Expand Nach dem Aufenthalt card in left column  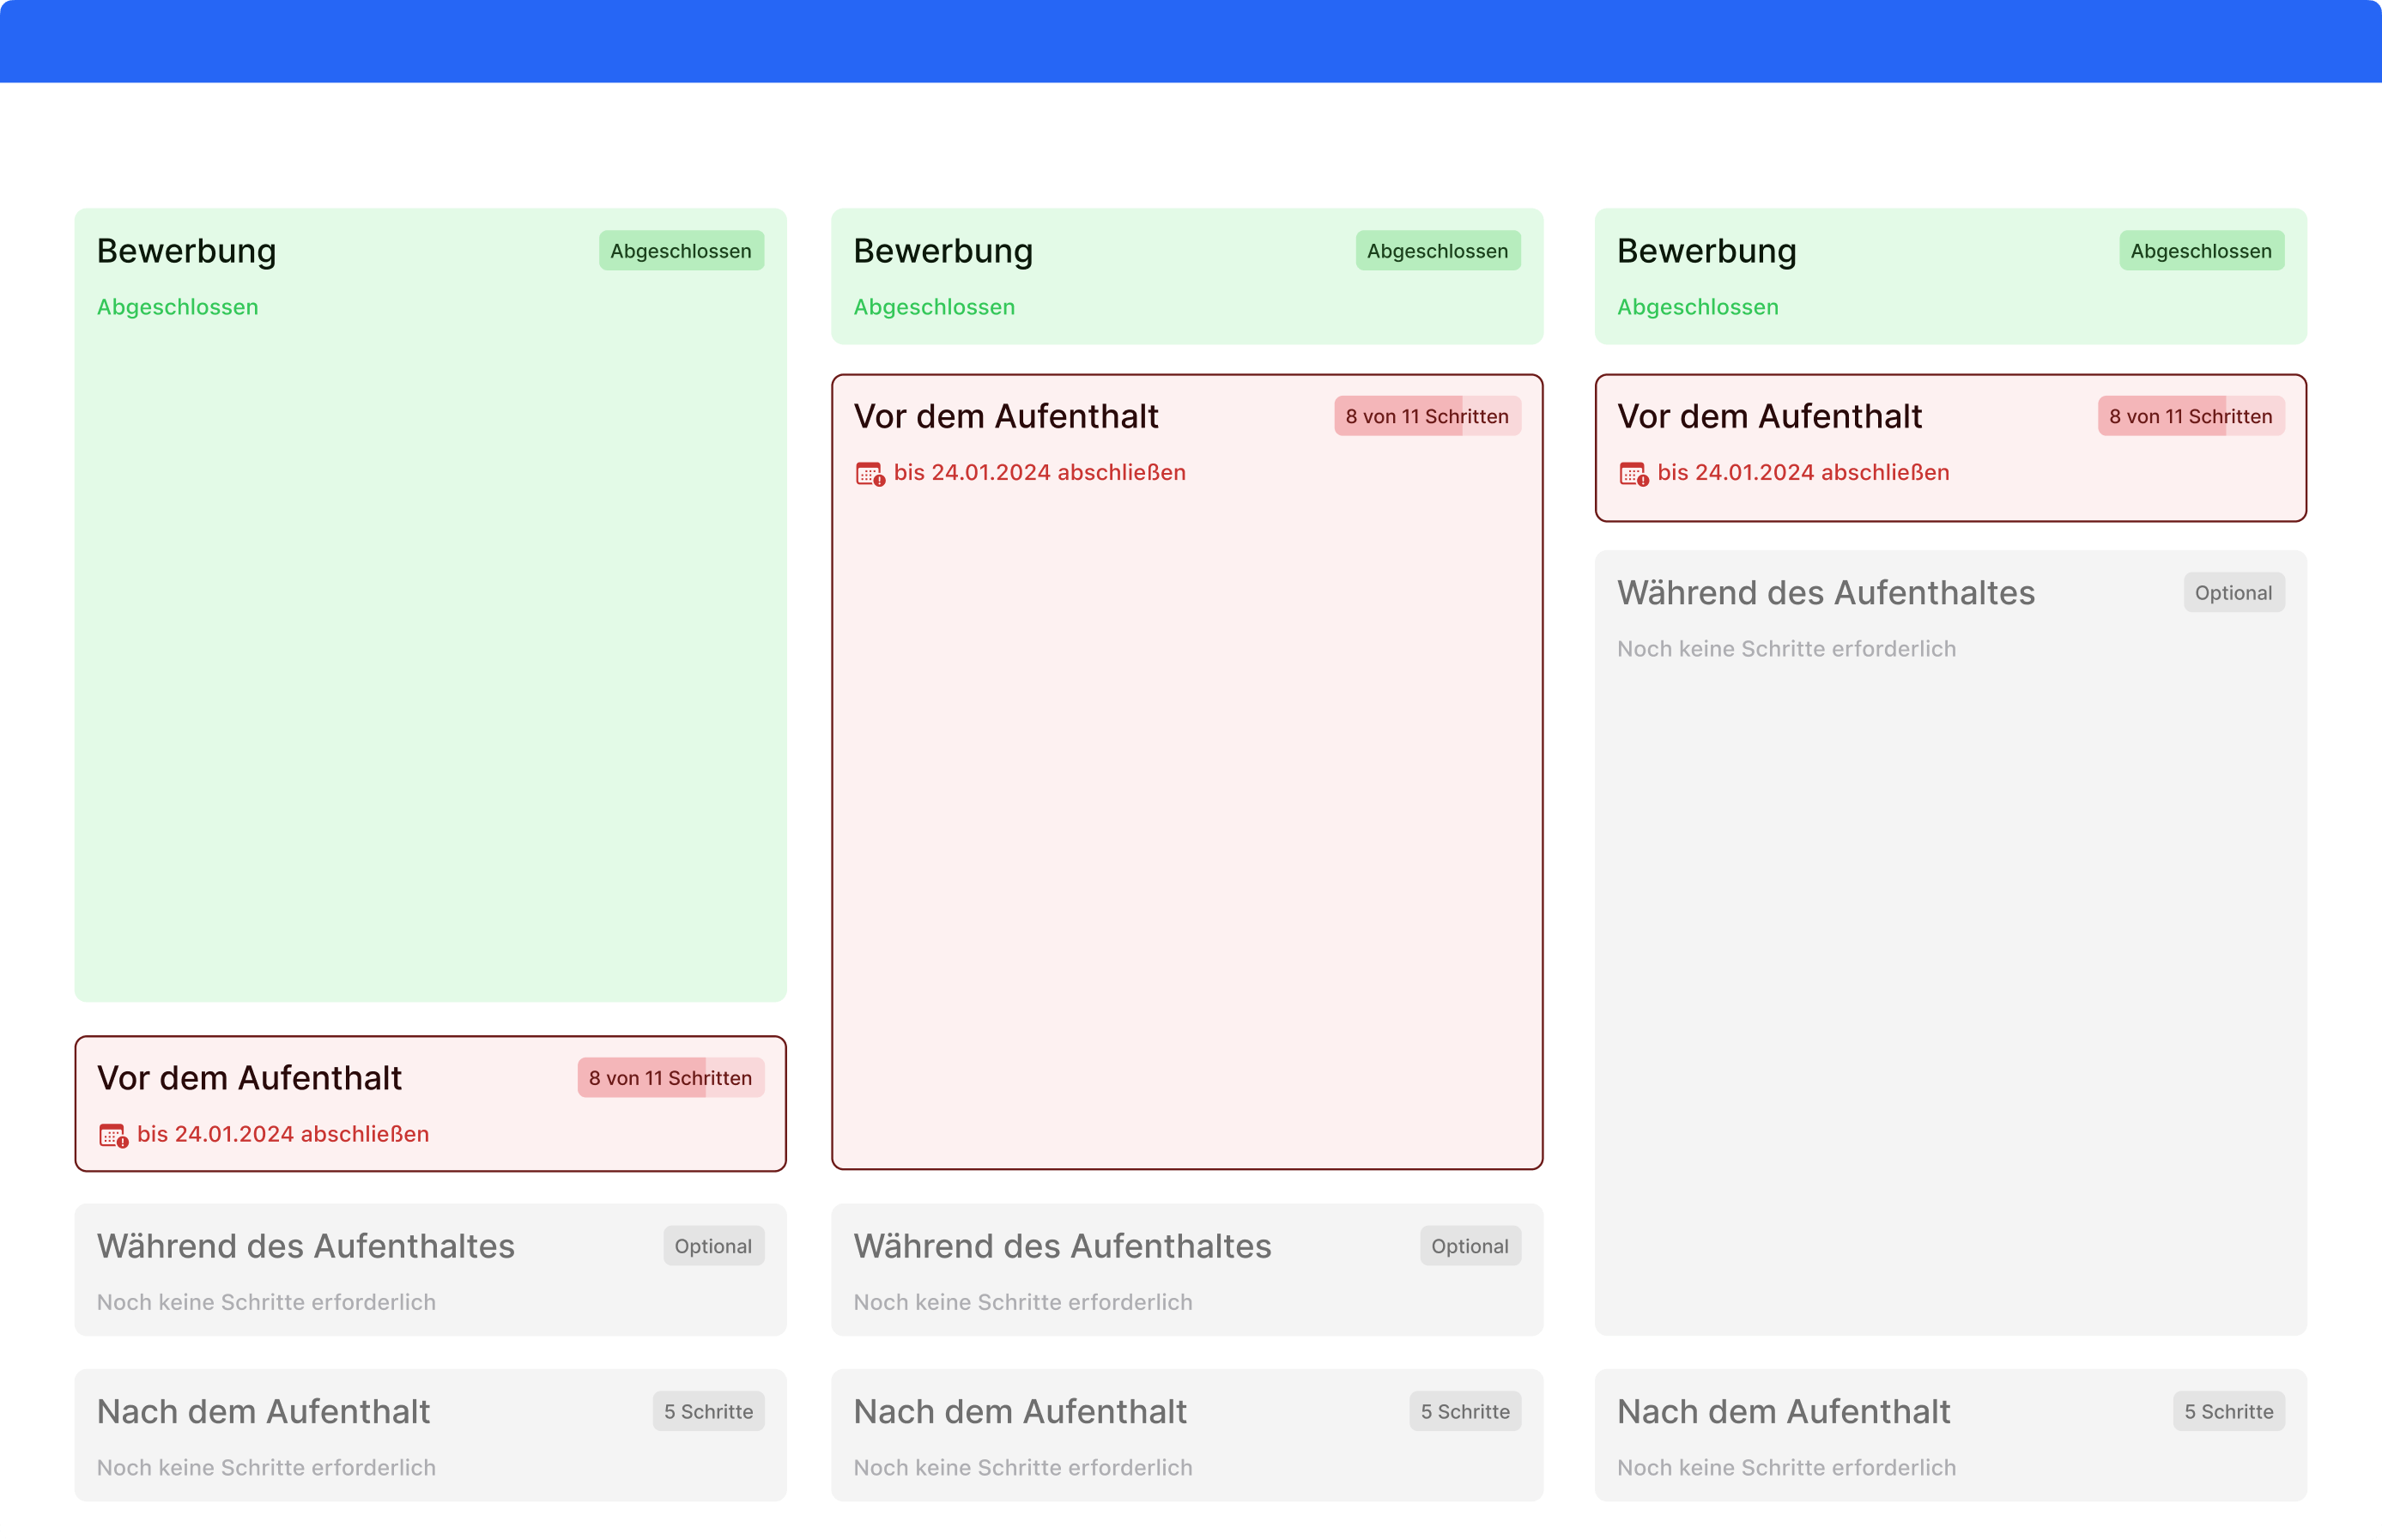click(x=263, y=1412)
